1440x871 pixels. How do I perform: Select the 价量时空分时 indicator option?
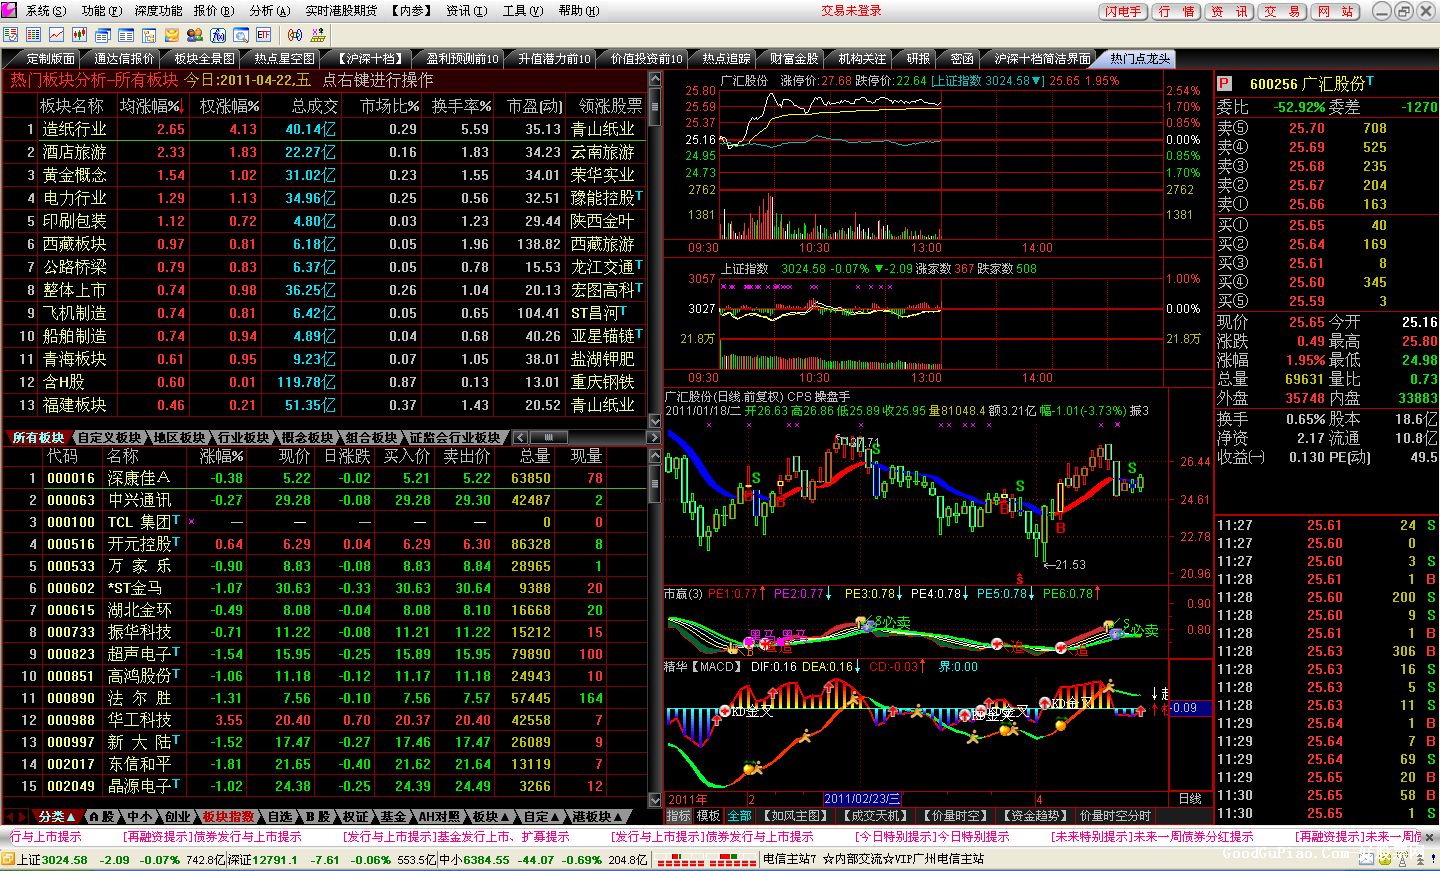(1115, 816)
